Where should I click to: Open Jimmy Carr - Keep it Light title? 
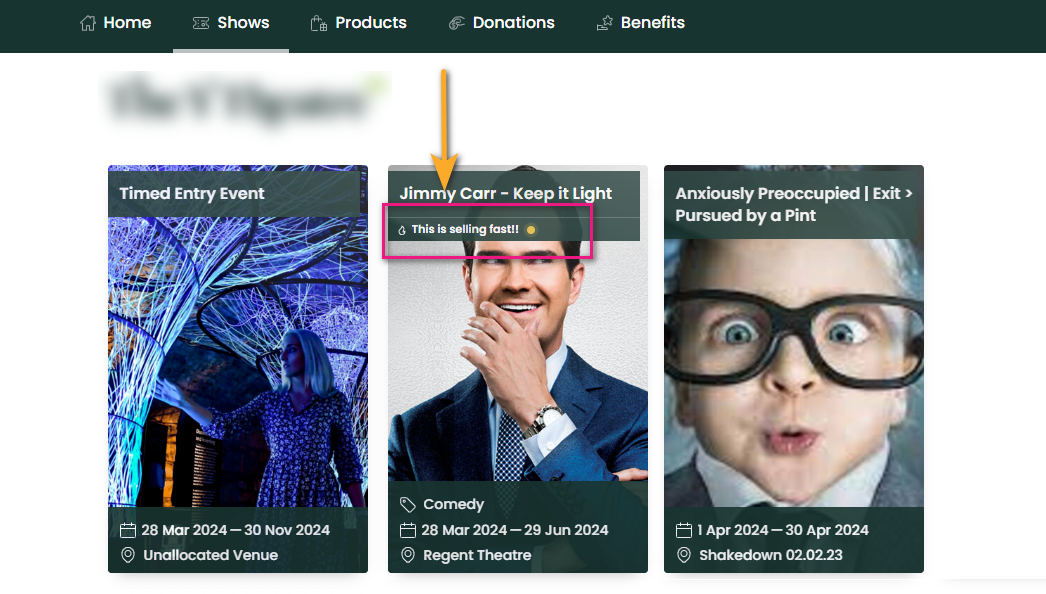[x=506, y=194]
